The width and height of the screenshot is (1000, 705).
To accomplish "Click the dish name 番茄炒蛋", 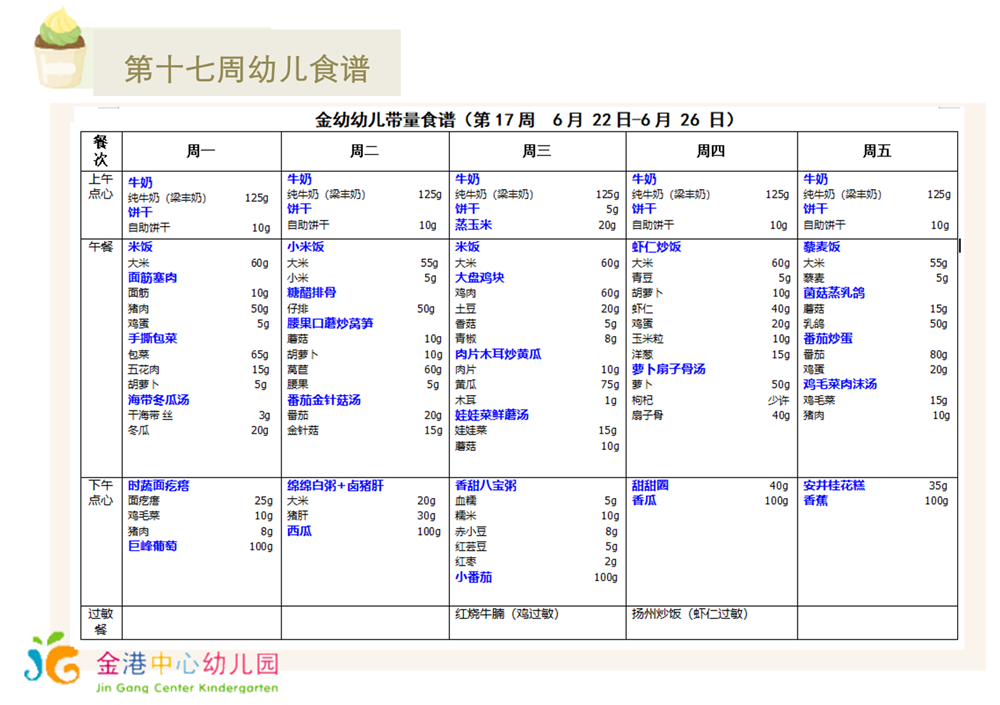I will tap(828, 338).
